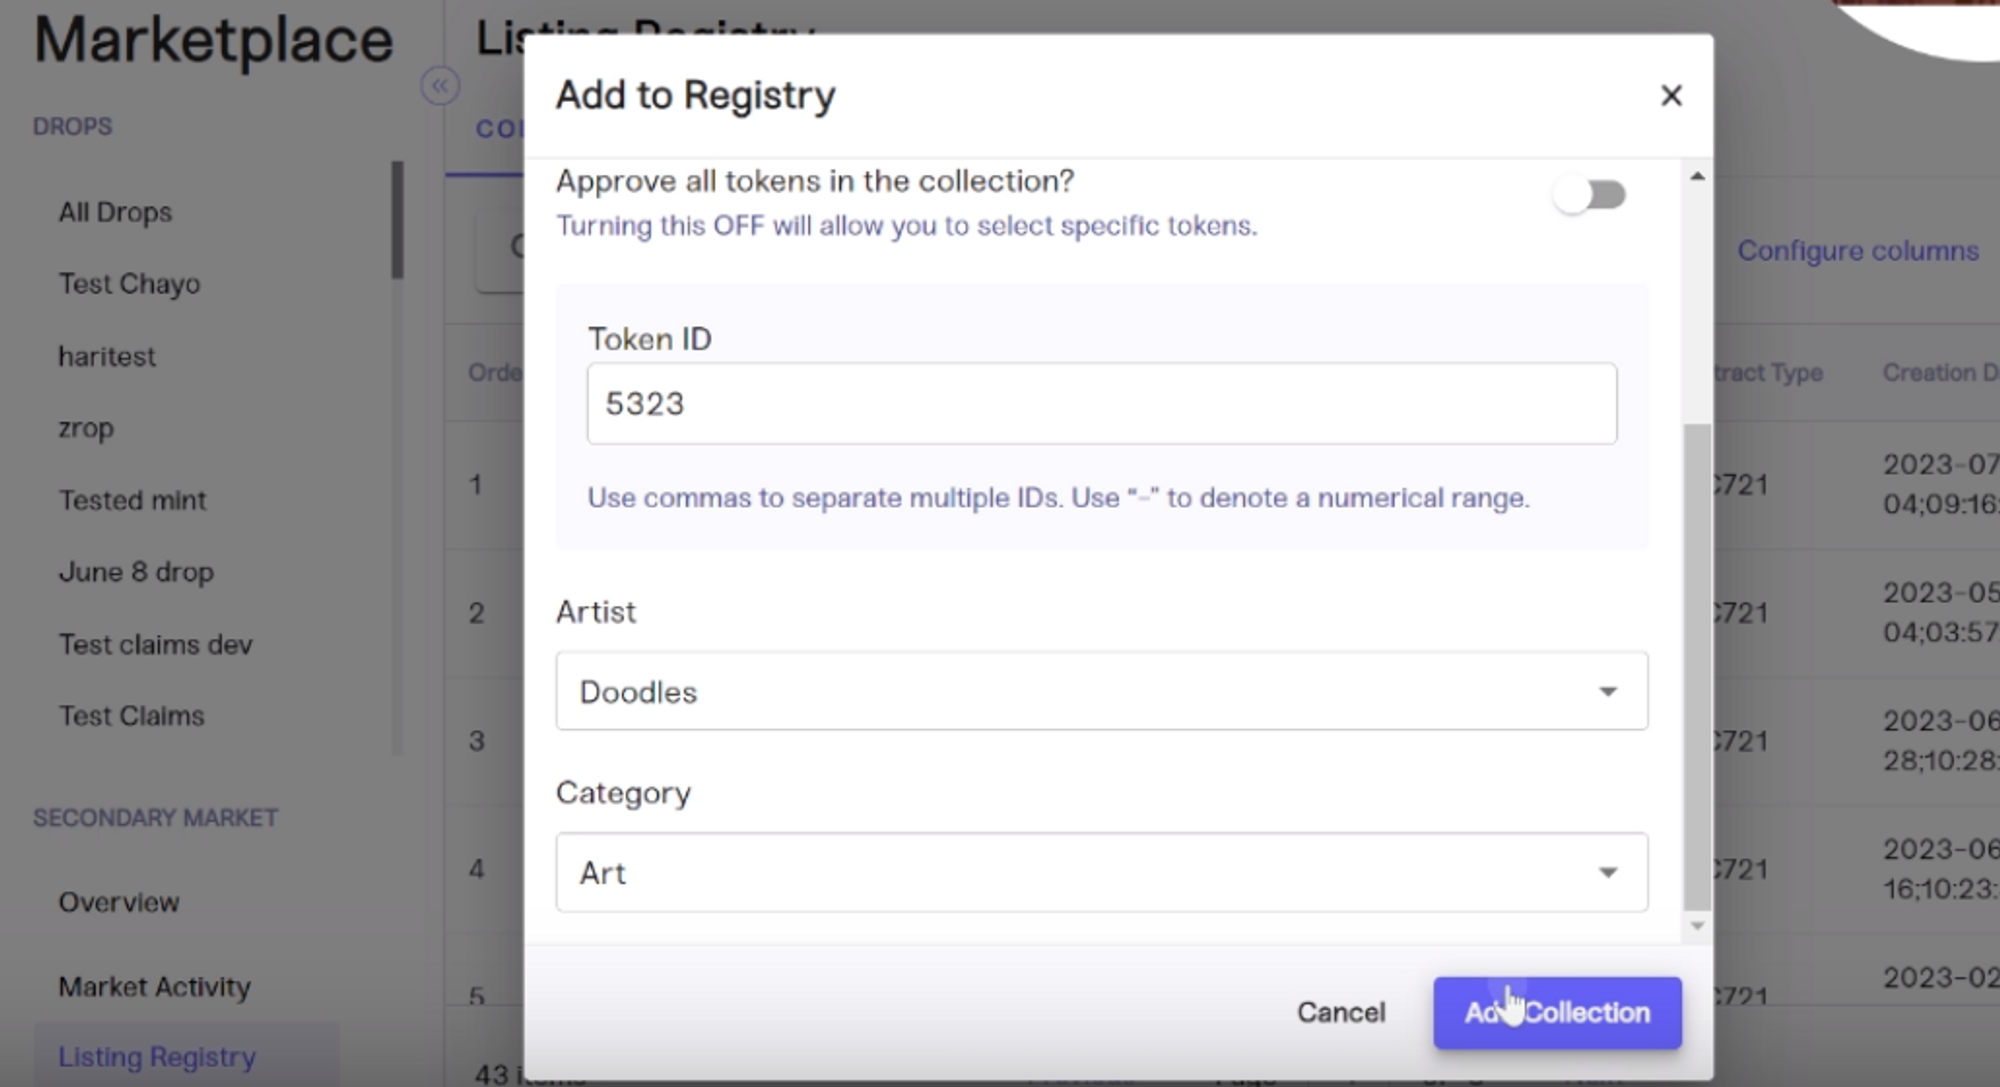2000x1087 pixels.
Task: Open the Artist dropdown arrow
Action: [x=1607, y=692]
